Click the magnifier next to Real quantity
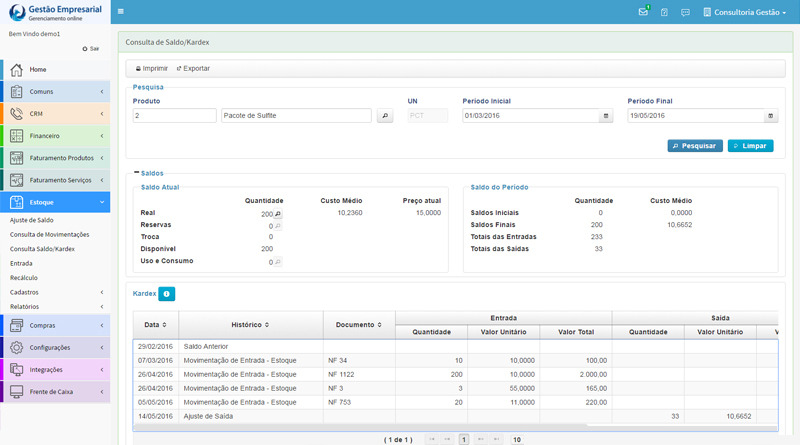The height and width of the screenshot is (445, 800). click(278, 214)
